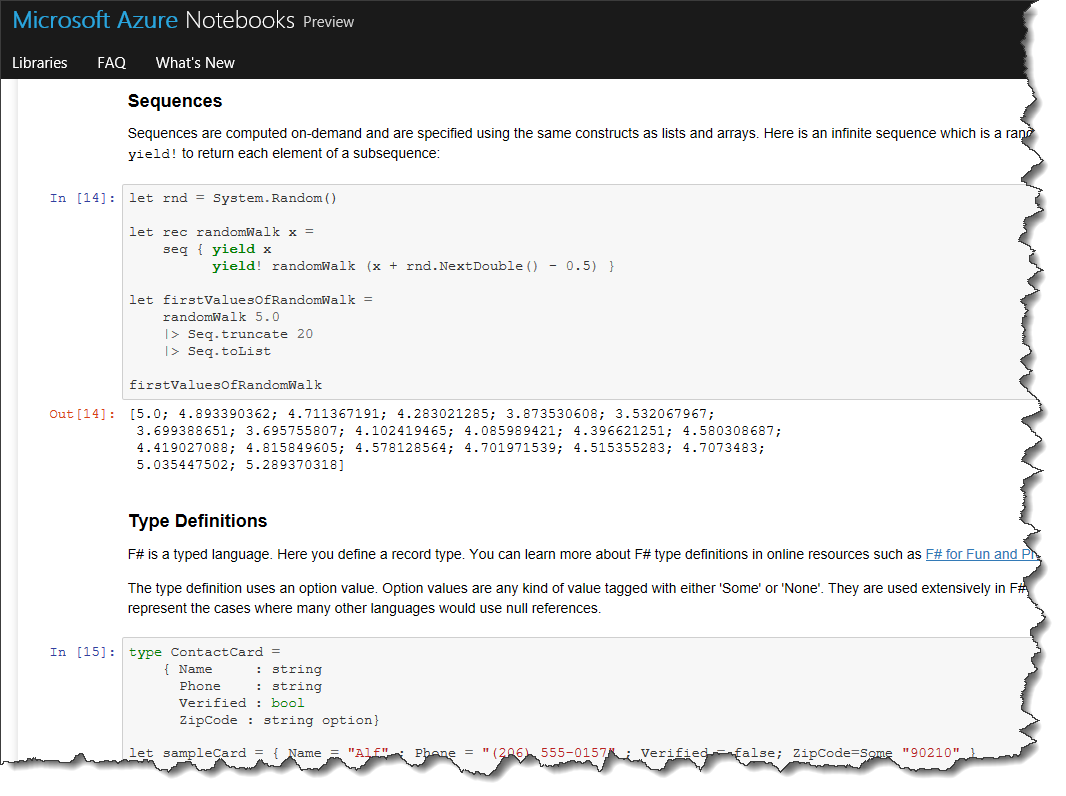This screenshot has width=1066, height=796.
Task: Click the Microsoft Azure Notebooks logo title
Action: click(x=154, y=20)
